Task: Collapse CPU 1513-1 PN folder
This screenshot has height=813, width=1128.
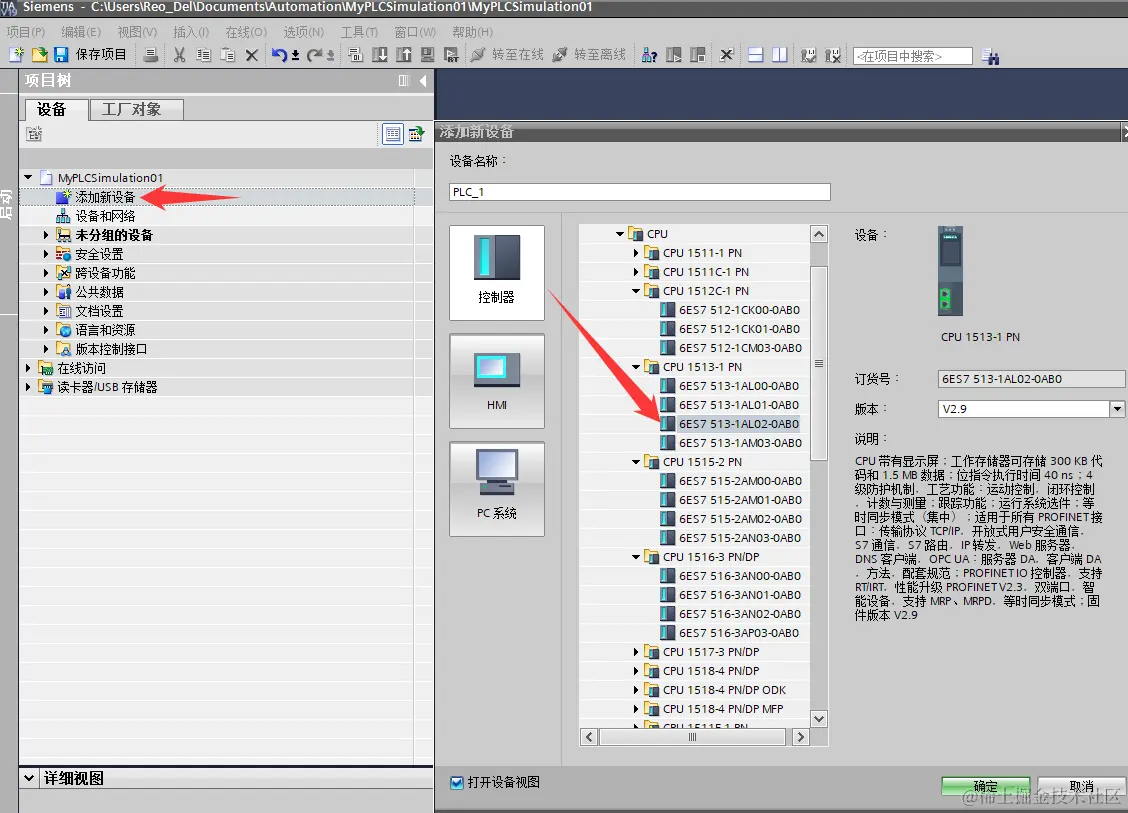Action: [636, 367]
